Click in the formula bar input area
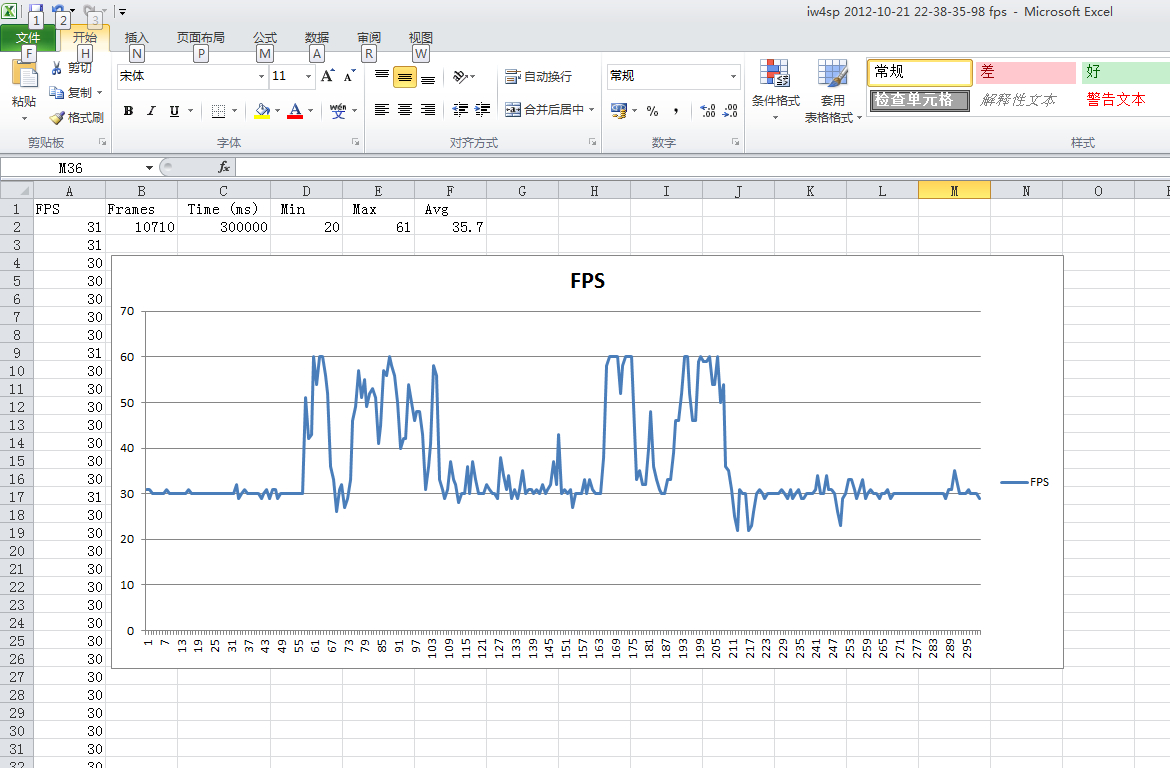 [702, 167]
